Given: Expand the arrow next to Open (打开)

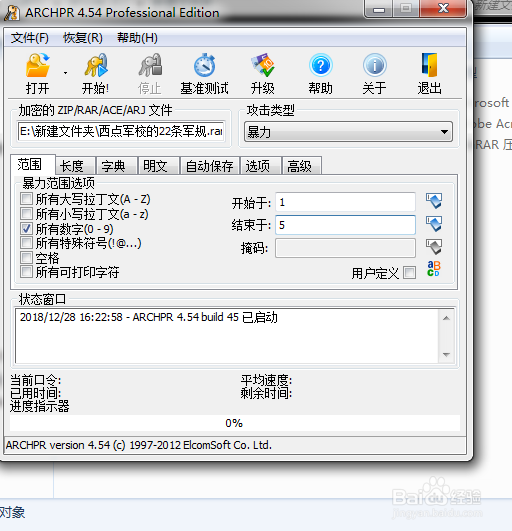Looking at the screenshot, I should 65,73.
